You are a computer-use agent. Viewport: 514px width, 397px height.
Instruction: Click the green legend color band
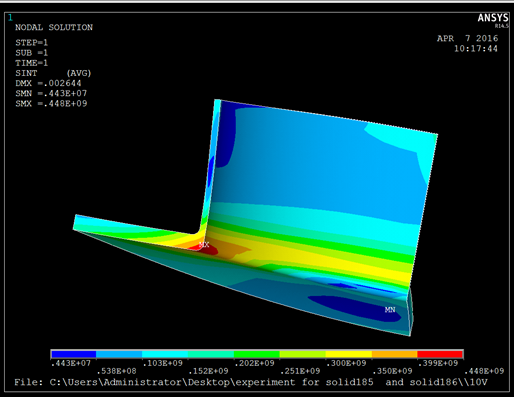click(257, 354)
